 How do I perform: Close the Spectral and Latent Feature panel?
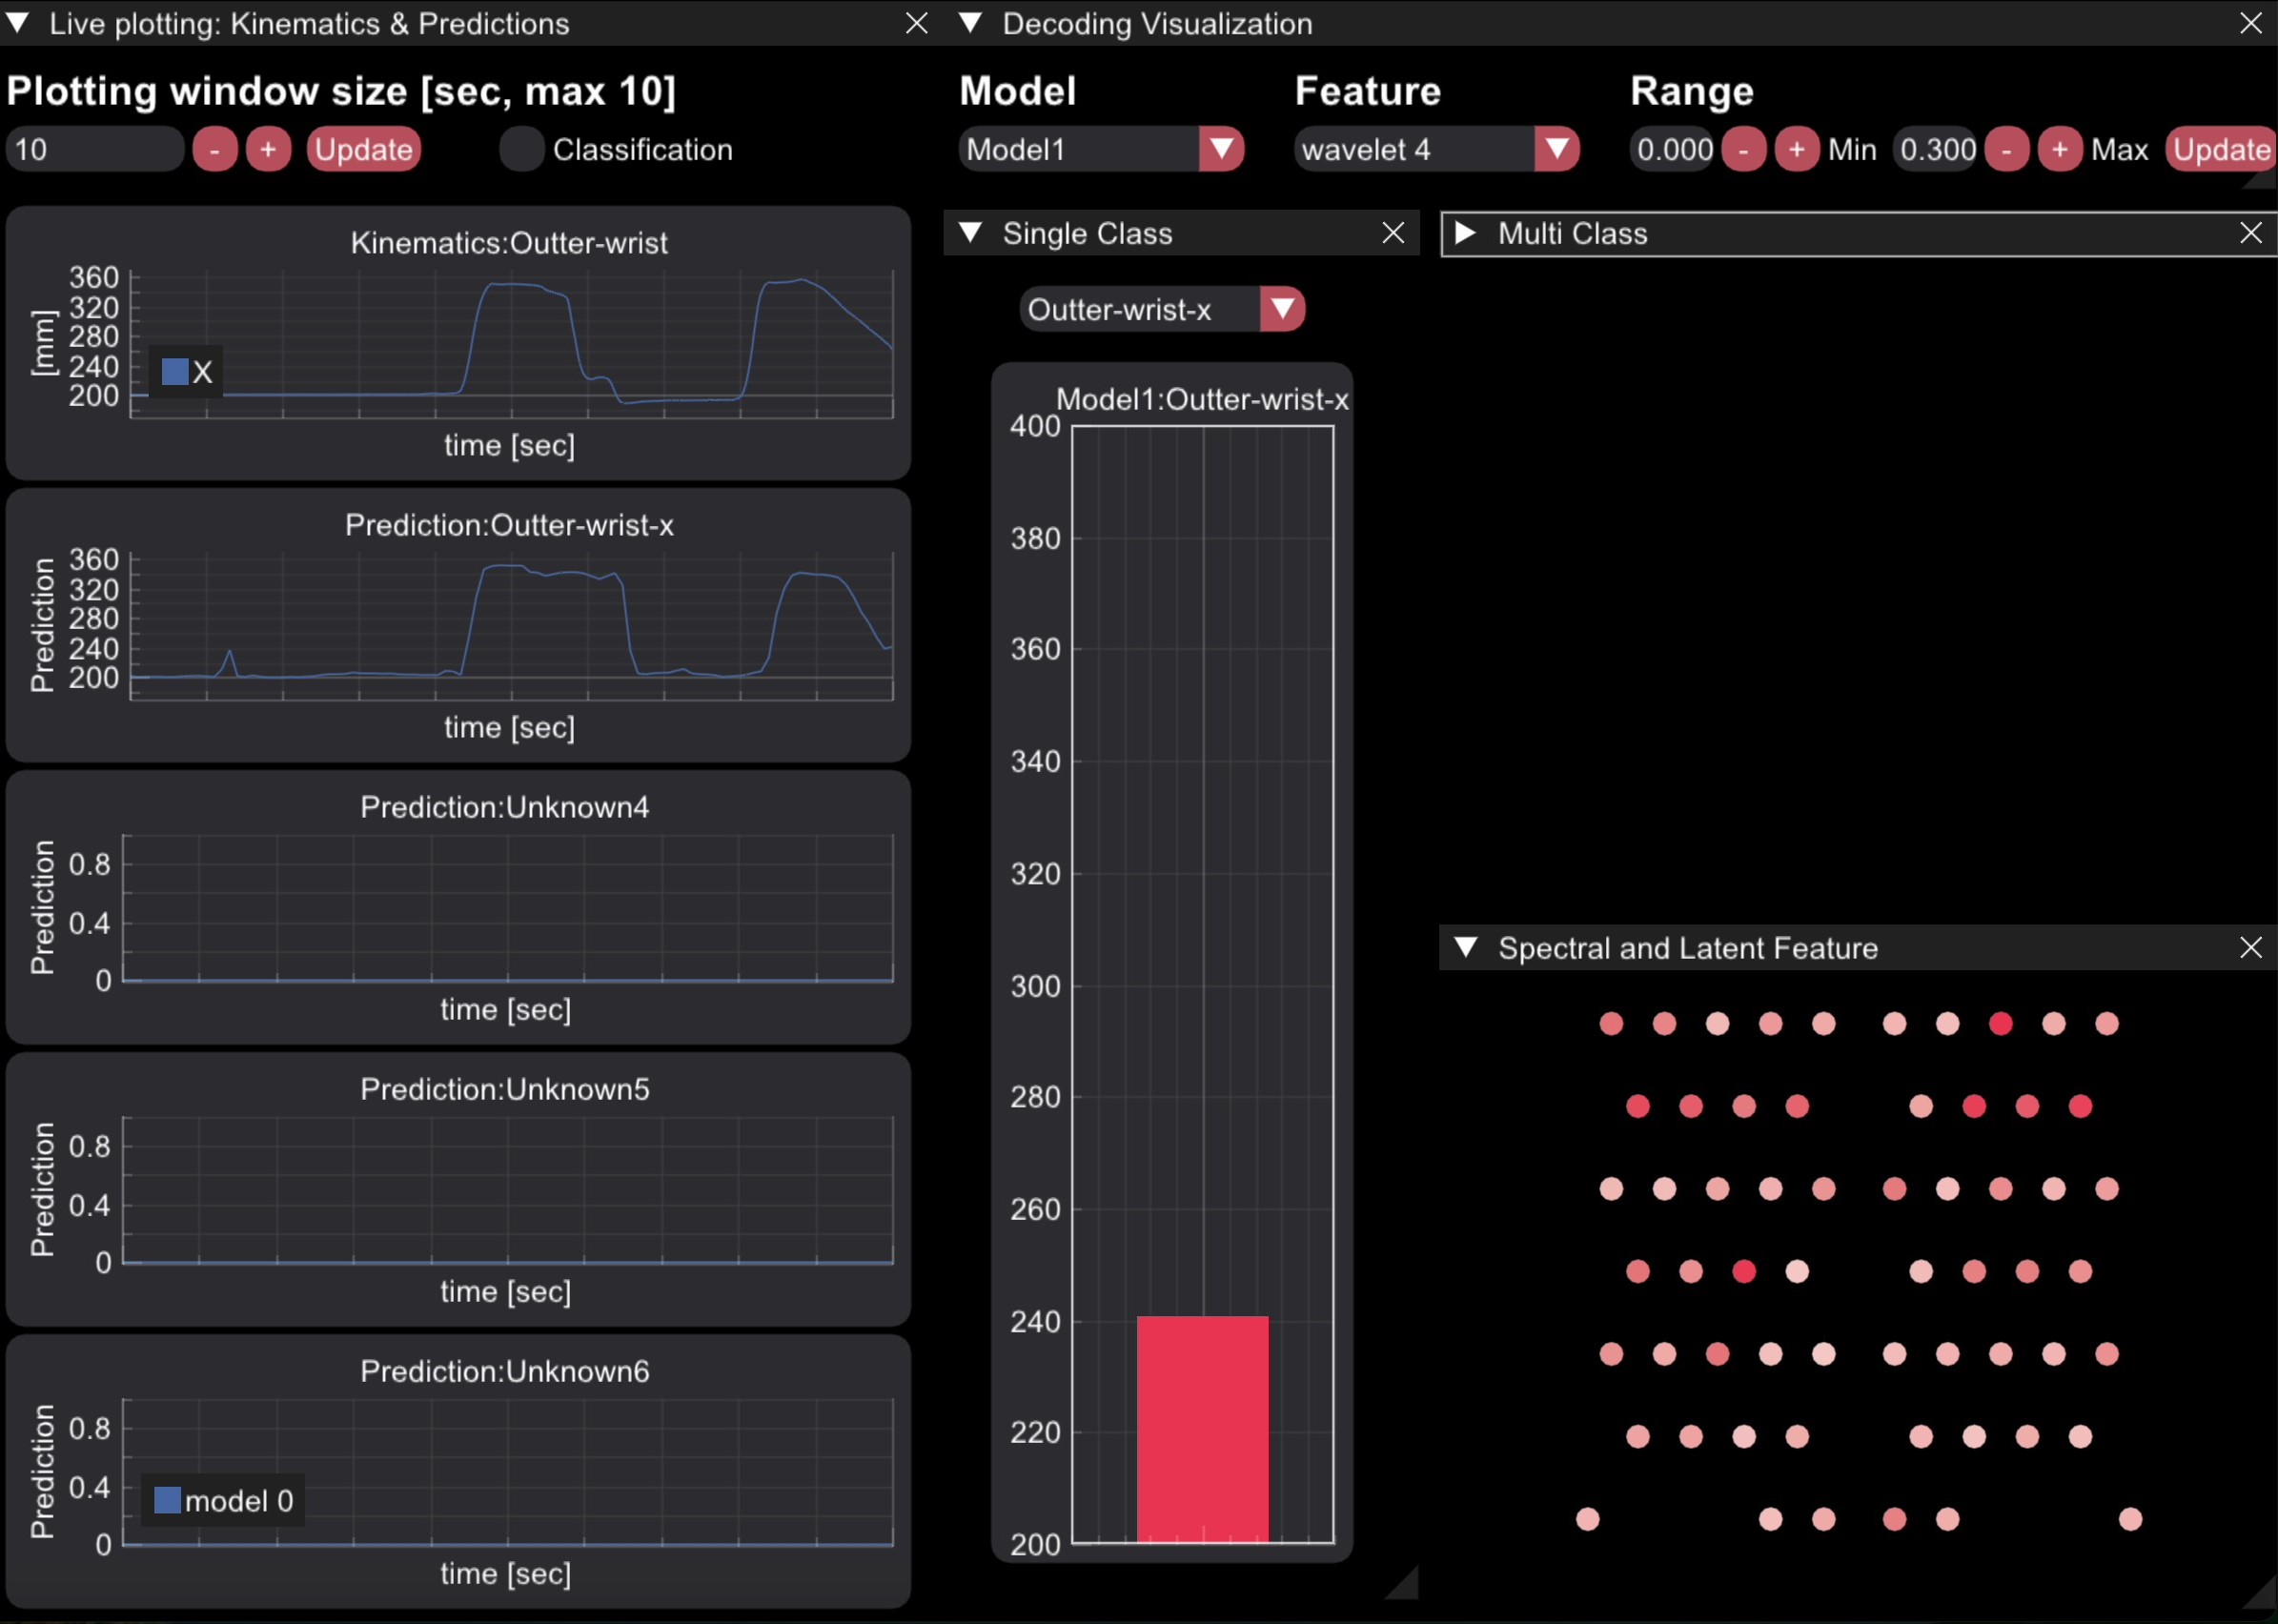pyautogui.click(x=2250, y=947)
